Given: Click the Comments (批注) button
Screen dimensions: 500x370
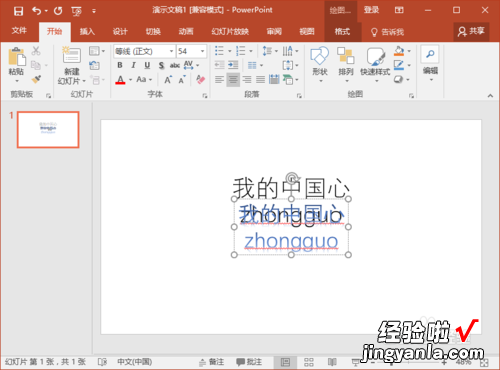Looking at the screenshot, I should (249, 362).
